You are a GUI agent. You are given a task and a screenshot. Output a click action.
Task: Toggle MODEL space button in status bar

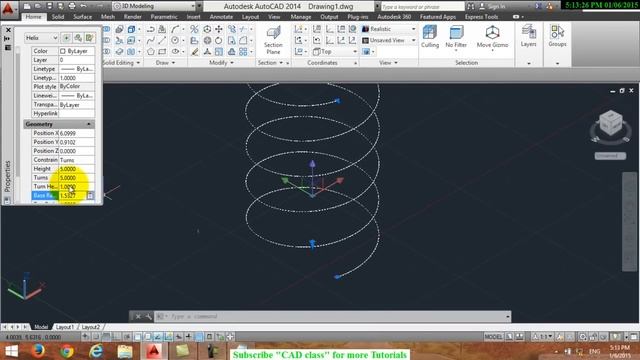click(493, 337)
